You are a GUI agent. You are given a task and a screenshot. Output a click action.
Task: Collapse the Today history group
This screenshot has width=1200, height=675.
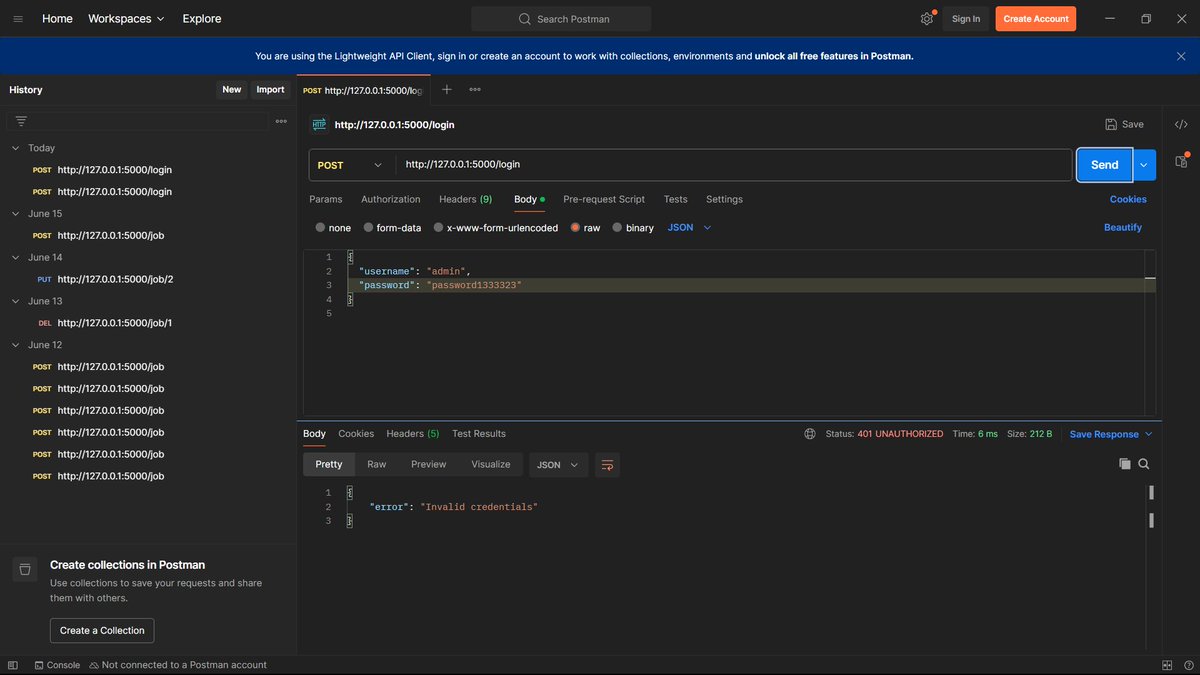pyautogui.click(x=15, y=148)
